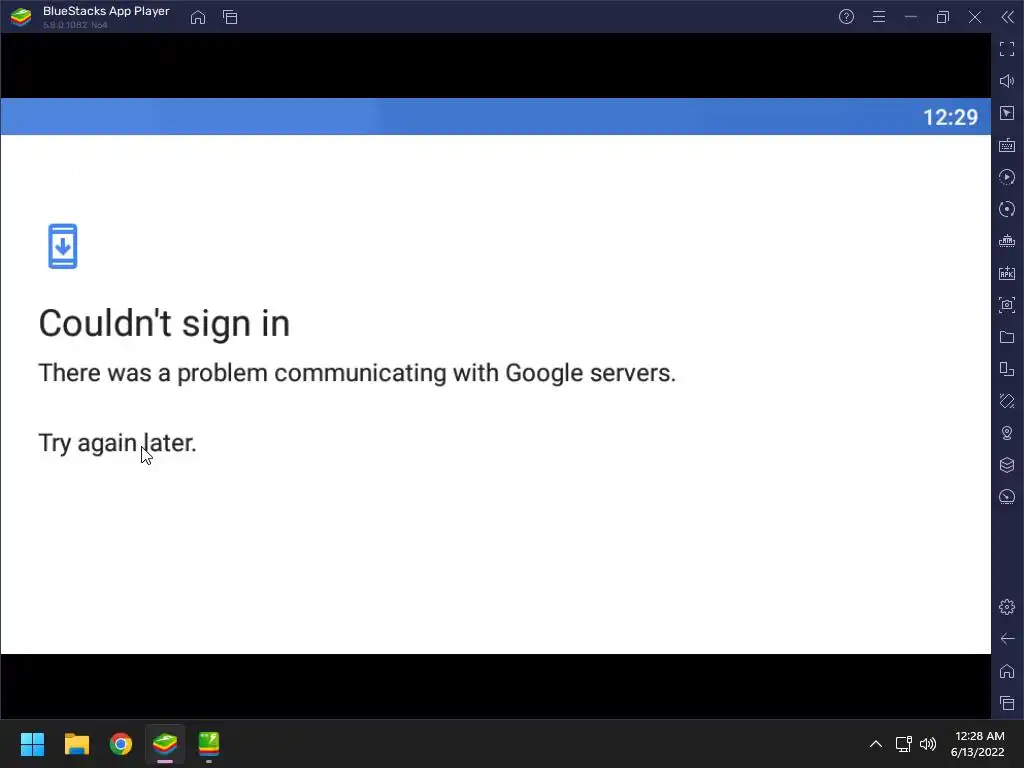The height and width of the screenshot is (768, 1024).
Task: Open BlueStacks settings gear icon
Action: [x=1007, y=607]
